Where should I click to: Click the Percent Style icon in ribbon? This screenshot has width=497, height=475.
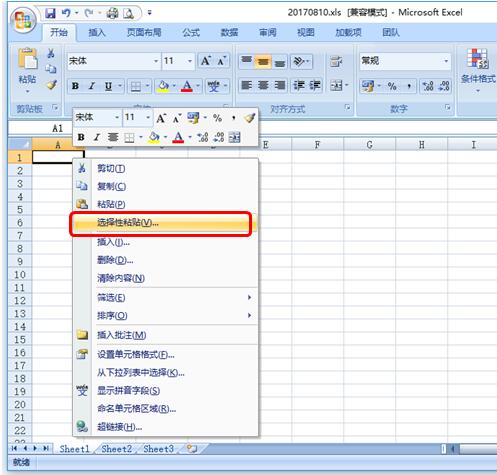pos(392,86)
